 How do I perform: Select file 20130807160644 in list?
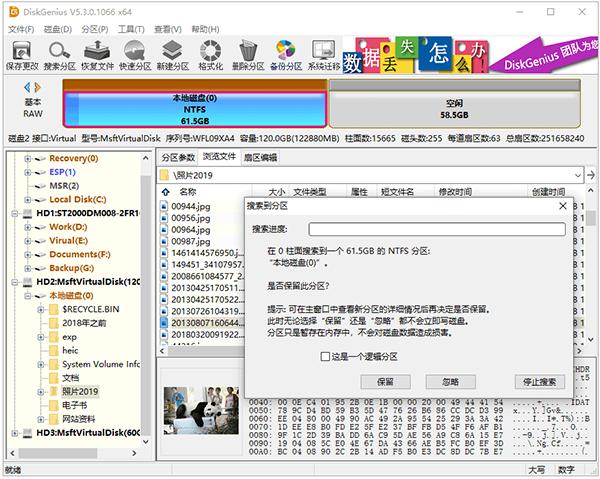[207, 323]
